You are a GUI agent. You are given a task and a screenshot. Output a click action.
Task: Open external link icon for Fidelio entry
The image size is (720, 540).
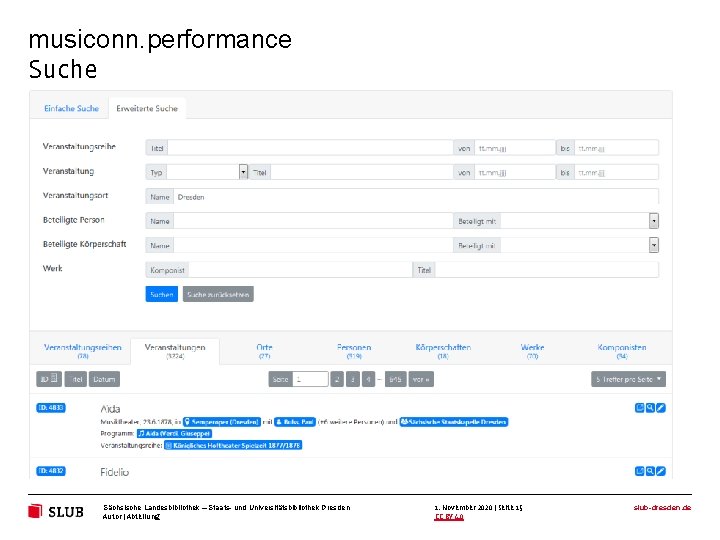click(x=639, y=471)
